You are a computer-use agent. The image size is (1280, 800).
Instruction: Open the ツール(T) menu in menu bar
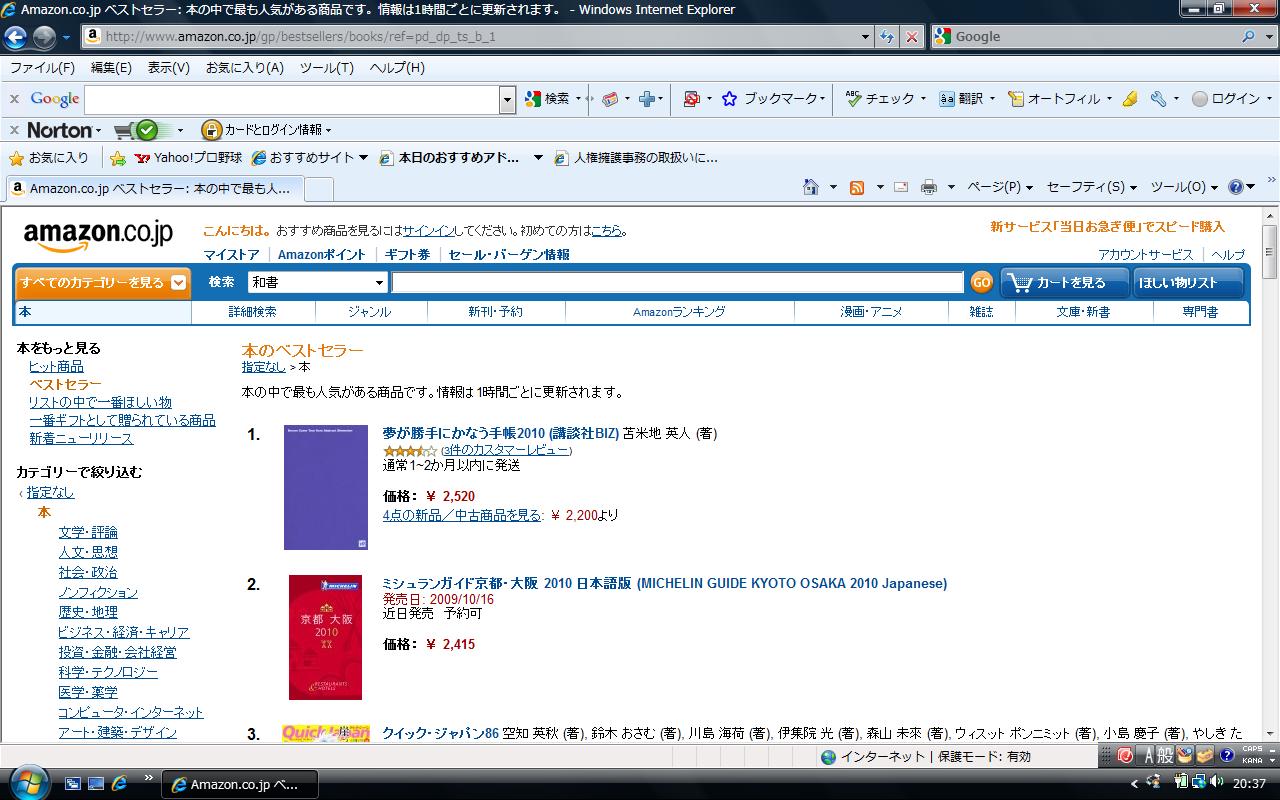pos(327,68)
